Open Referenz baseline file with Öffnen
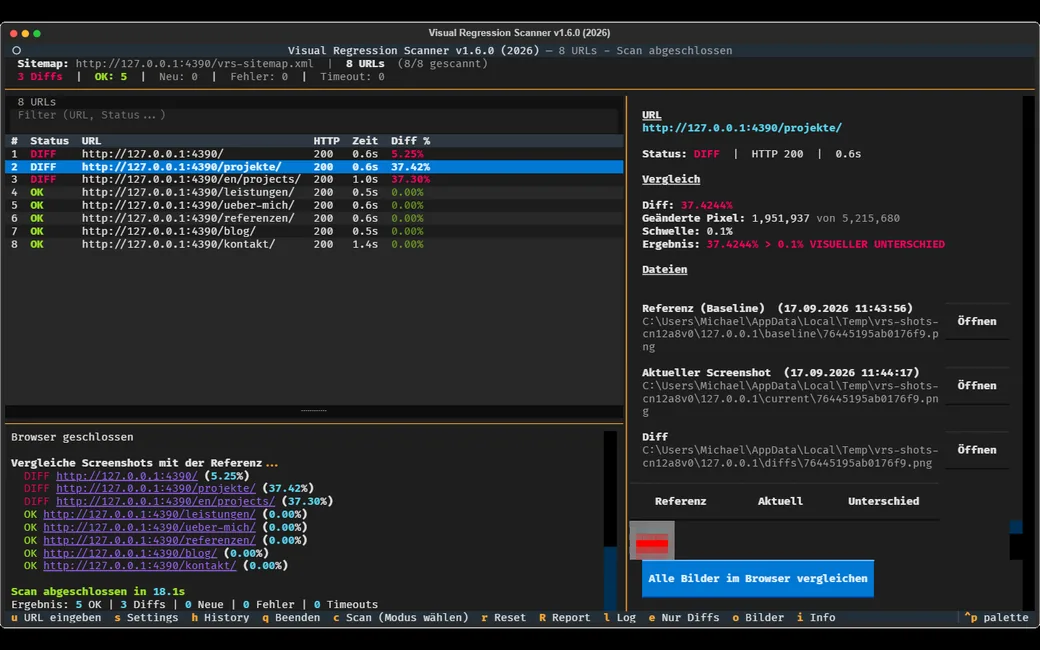 click(976, 321)
